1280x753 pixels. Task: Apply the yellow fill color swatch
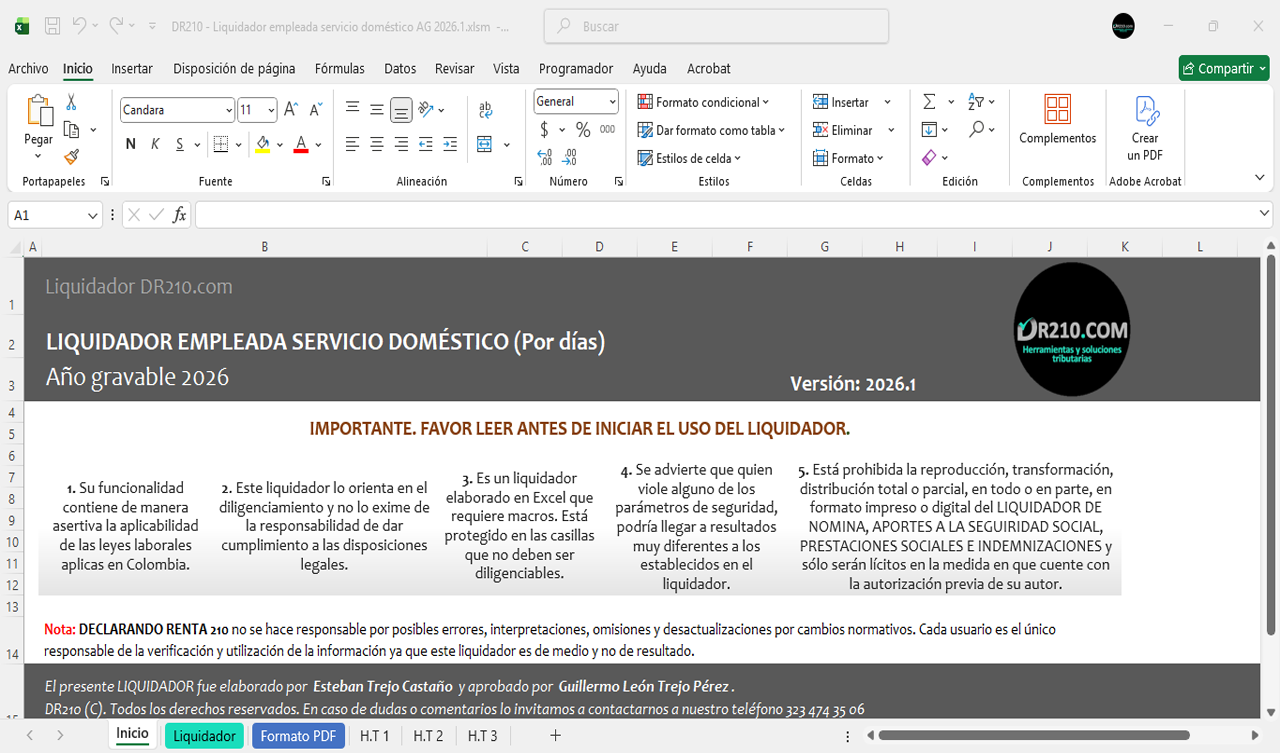pyautogui.click(x=262, y=144)
